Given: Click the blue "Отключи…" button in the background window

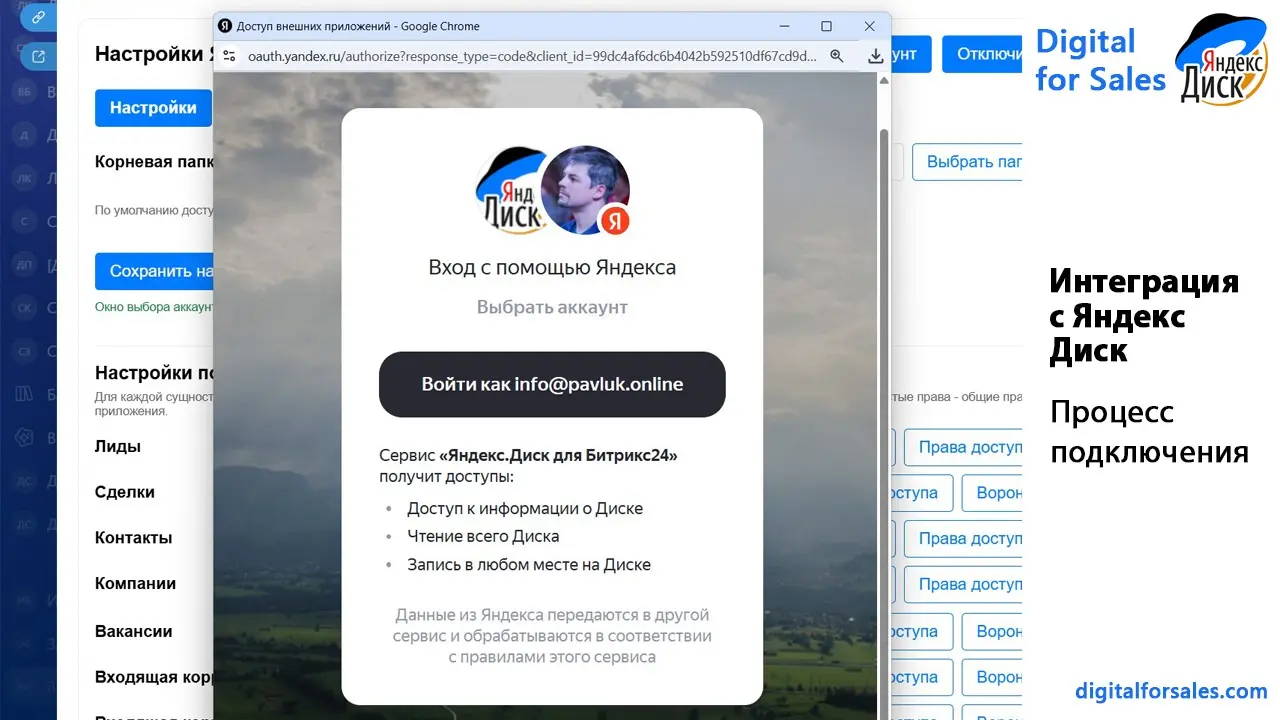Looking at the screenshot, I should (982, 54).
